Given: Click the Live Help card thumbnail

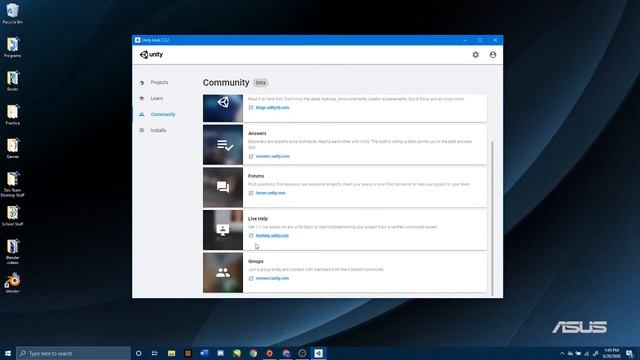Looking at the screenshot, I should [x=223, y=230].
